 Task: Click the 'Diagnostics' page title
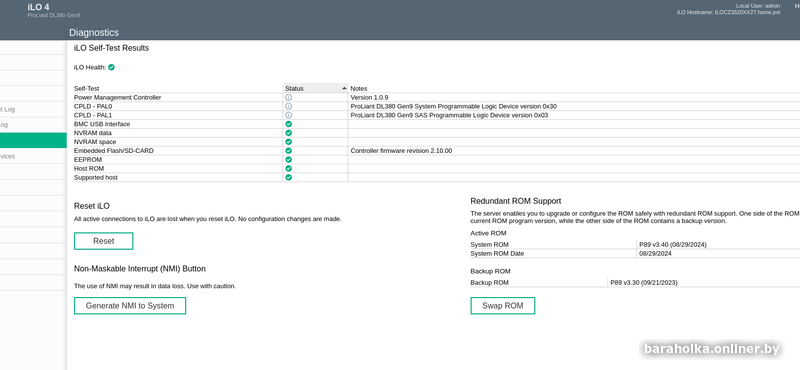94,32
